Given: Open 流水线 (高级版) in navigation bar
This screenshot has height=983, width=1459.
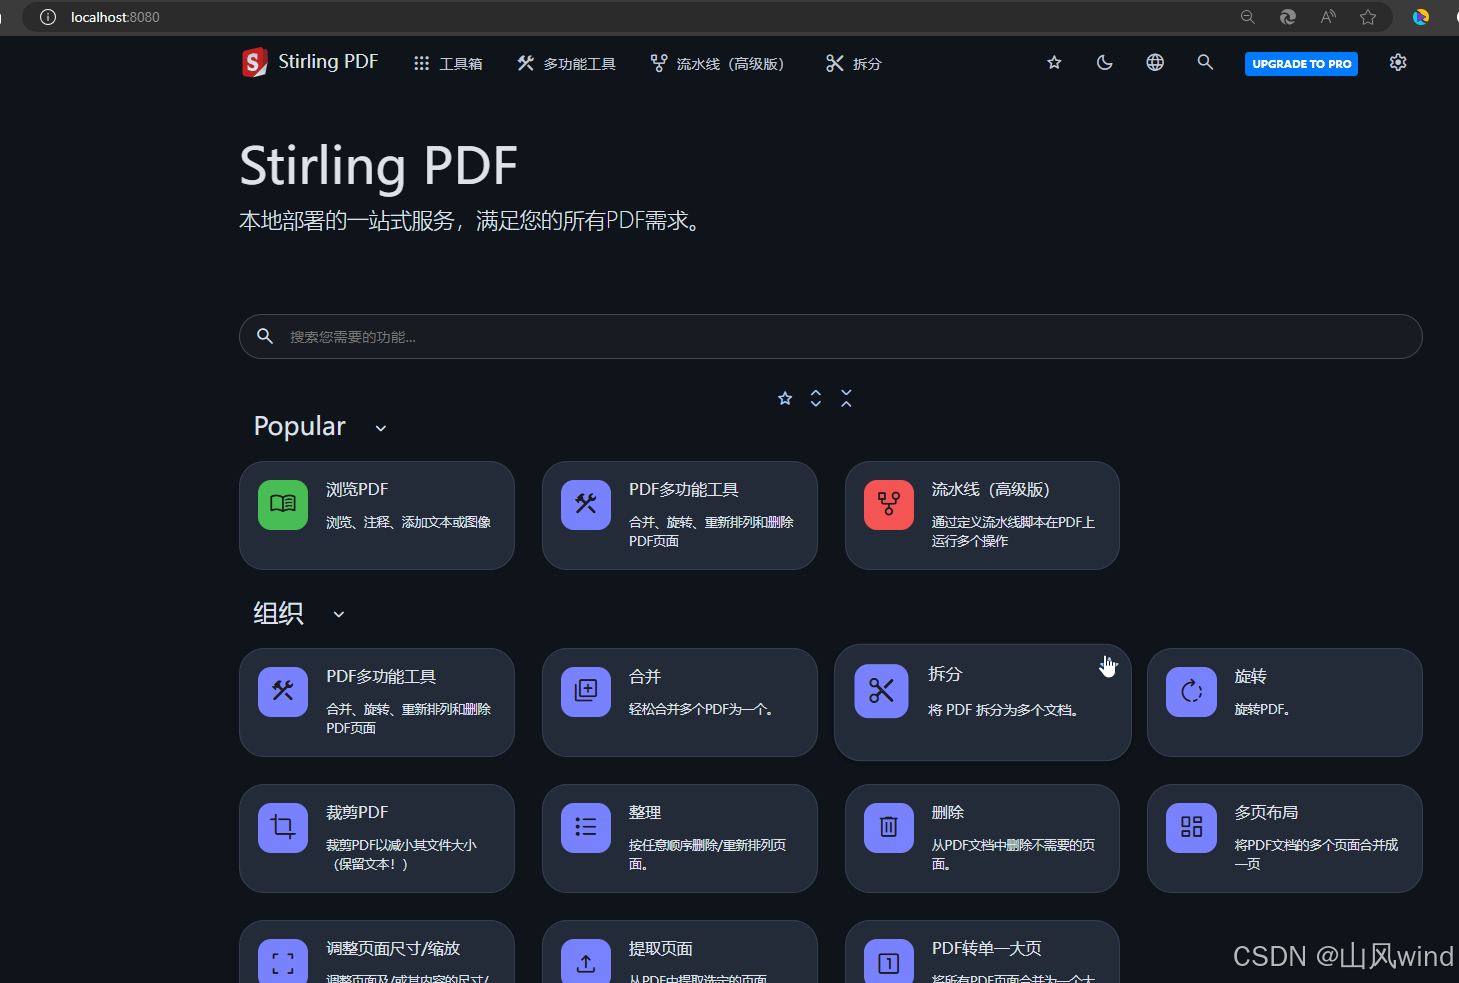Looking at the screenshot, I should click(x=717, y=63).
